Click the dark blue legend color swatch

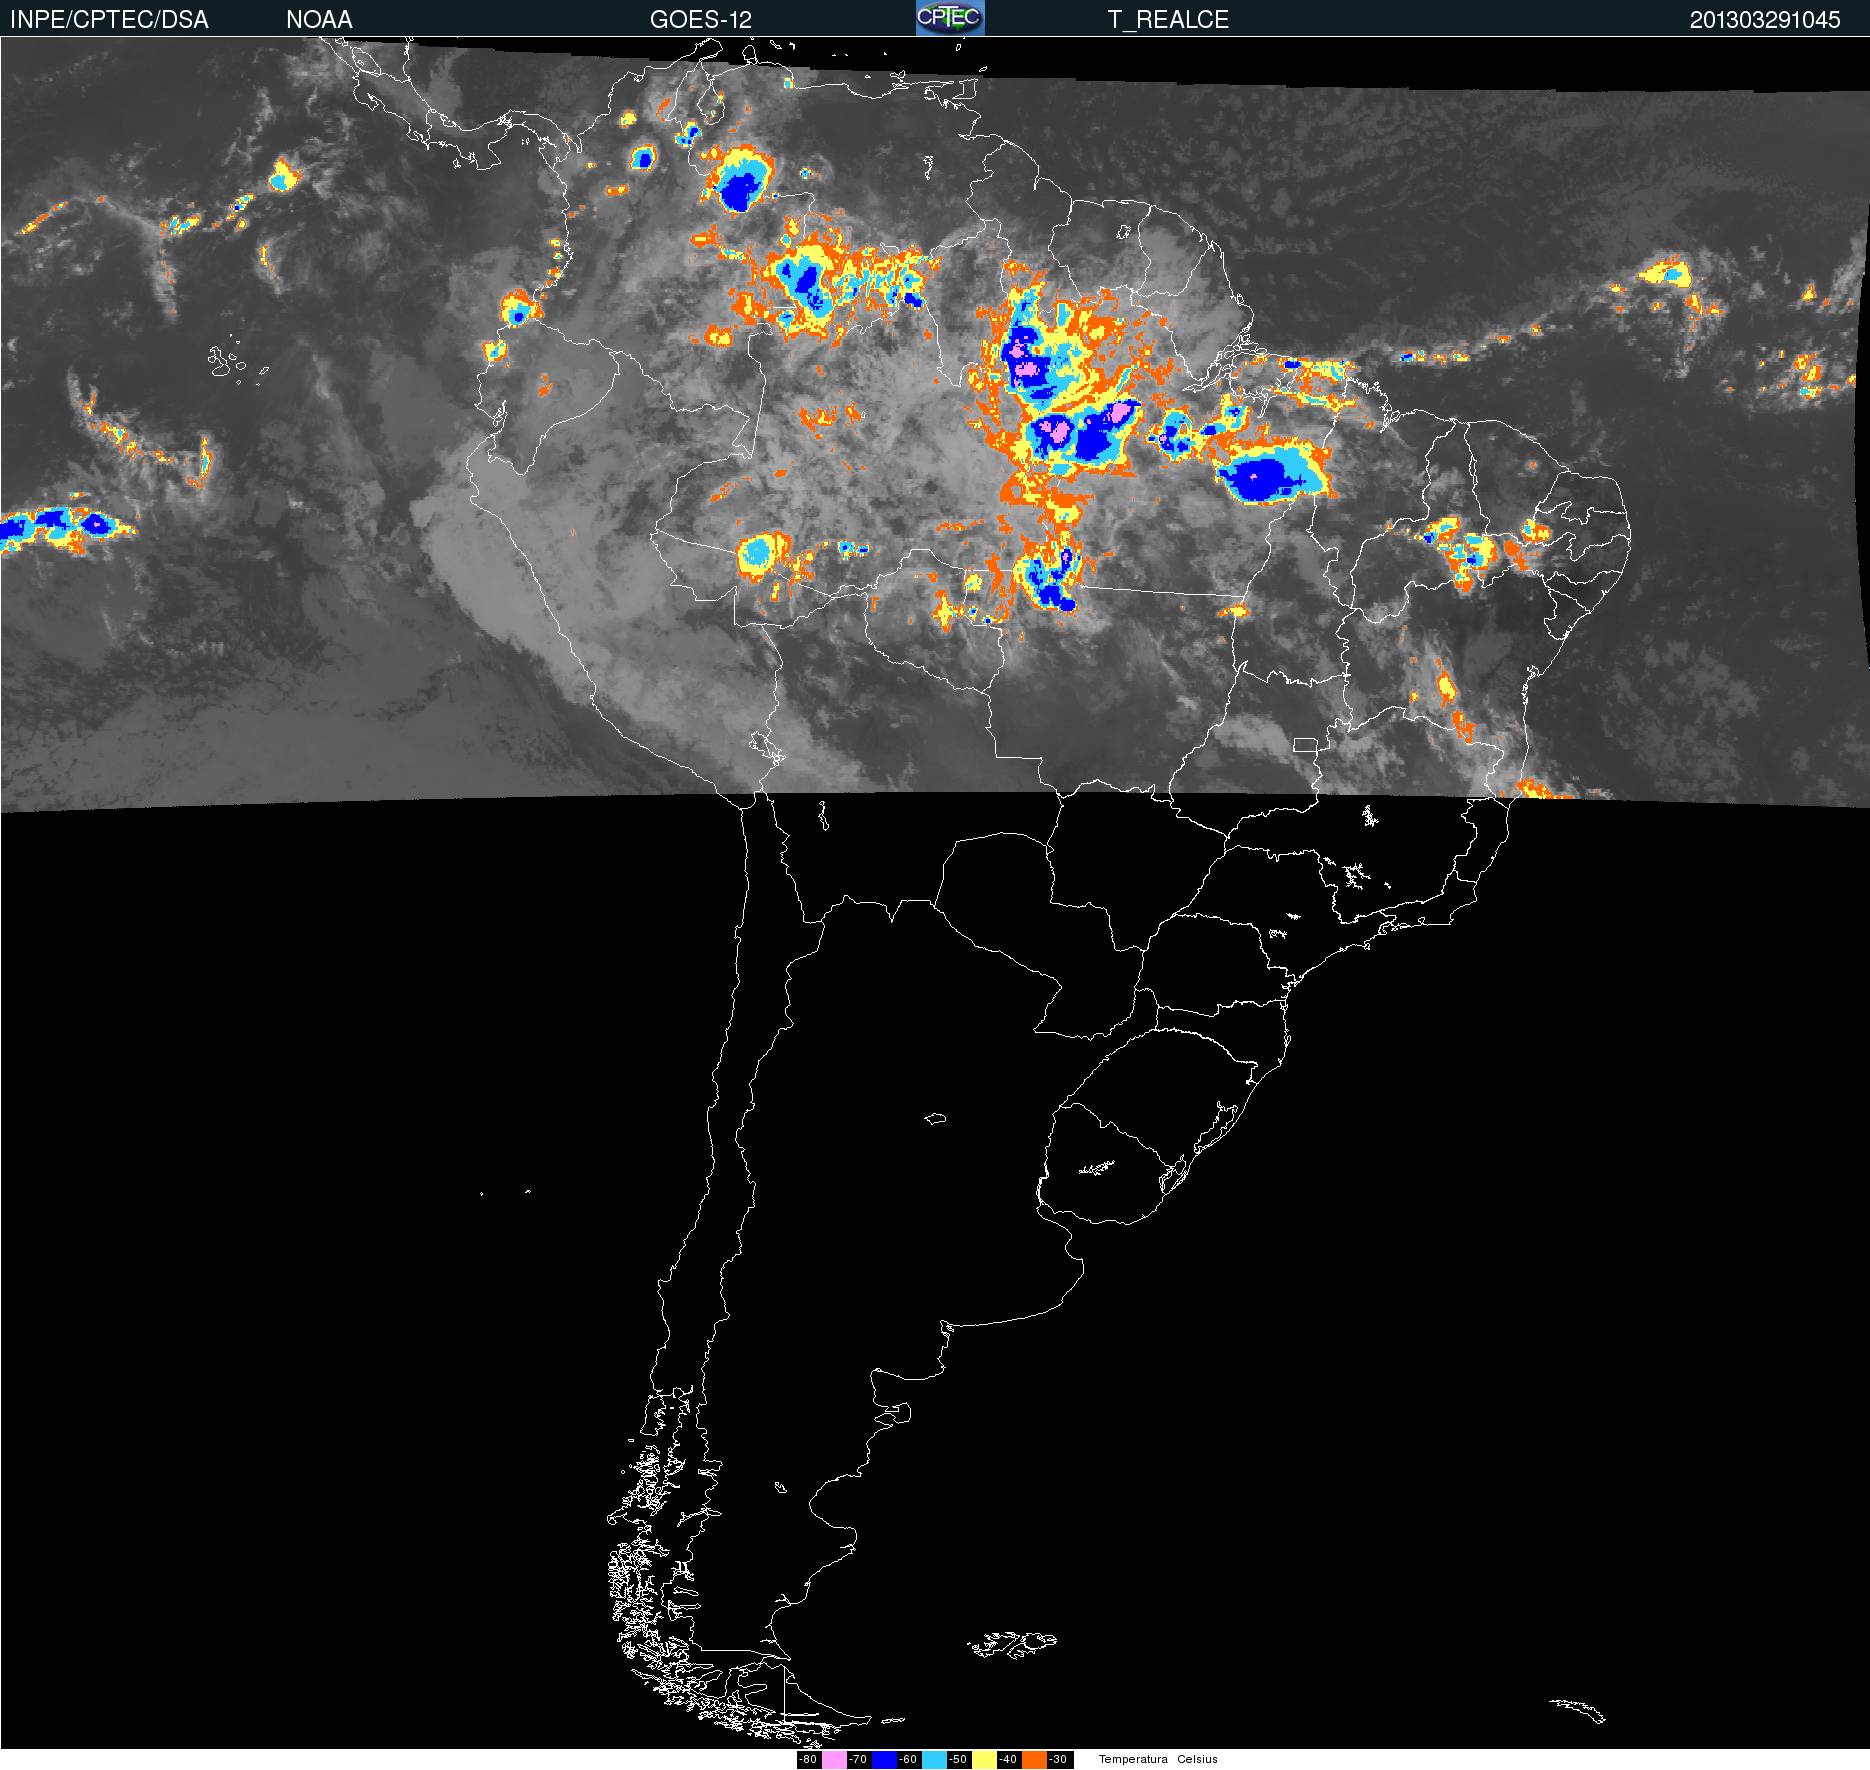click(x=884, y=1760)
